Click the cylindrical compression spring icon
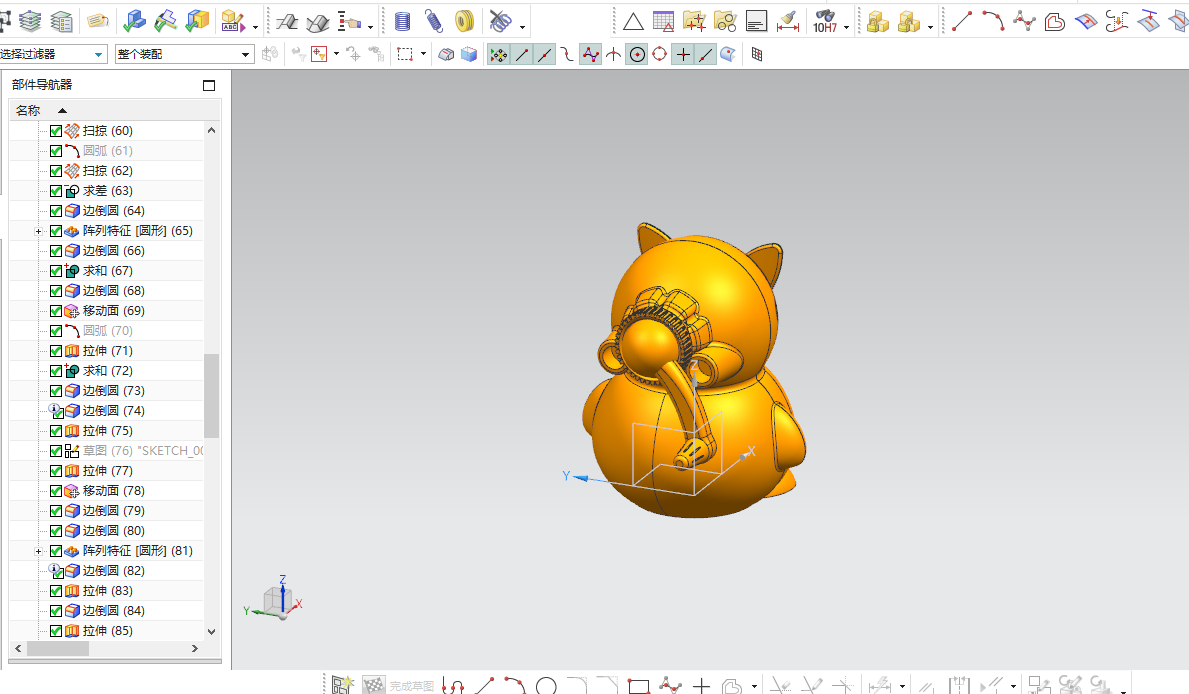This screenshot has width=1189, height=694. pos(403,21)
